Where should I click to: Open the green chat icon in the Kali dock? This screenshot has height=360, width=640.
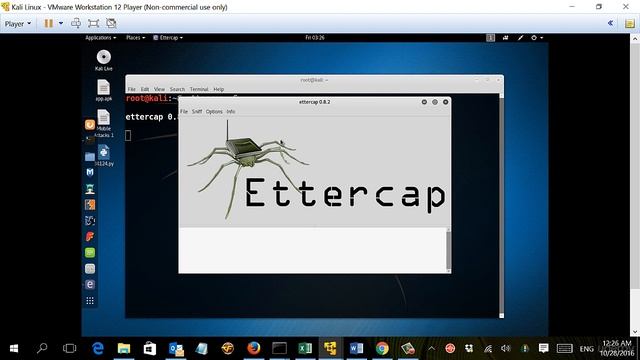click(x=90, y=253)
